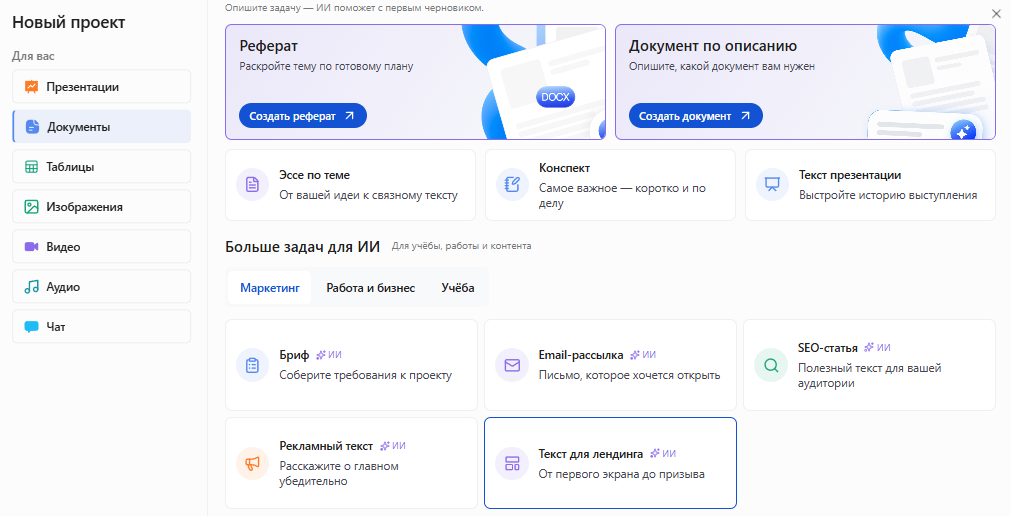This screenshot has height=516, width=1011.
Task: Open the Текст для лендинга card
Action: (x=610, y=463)
